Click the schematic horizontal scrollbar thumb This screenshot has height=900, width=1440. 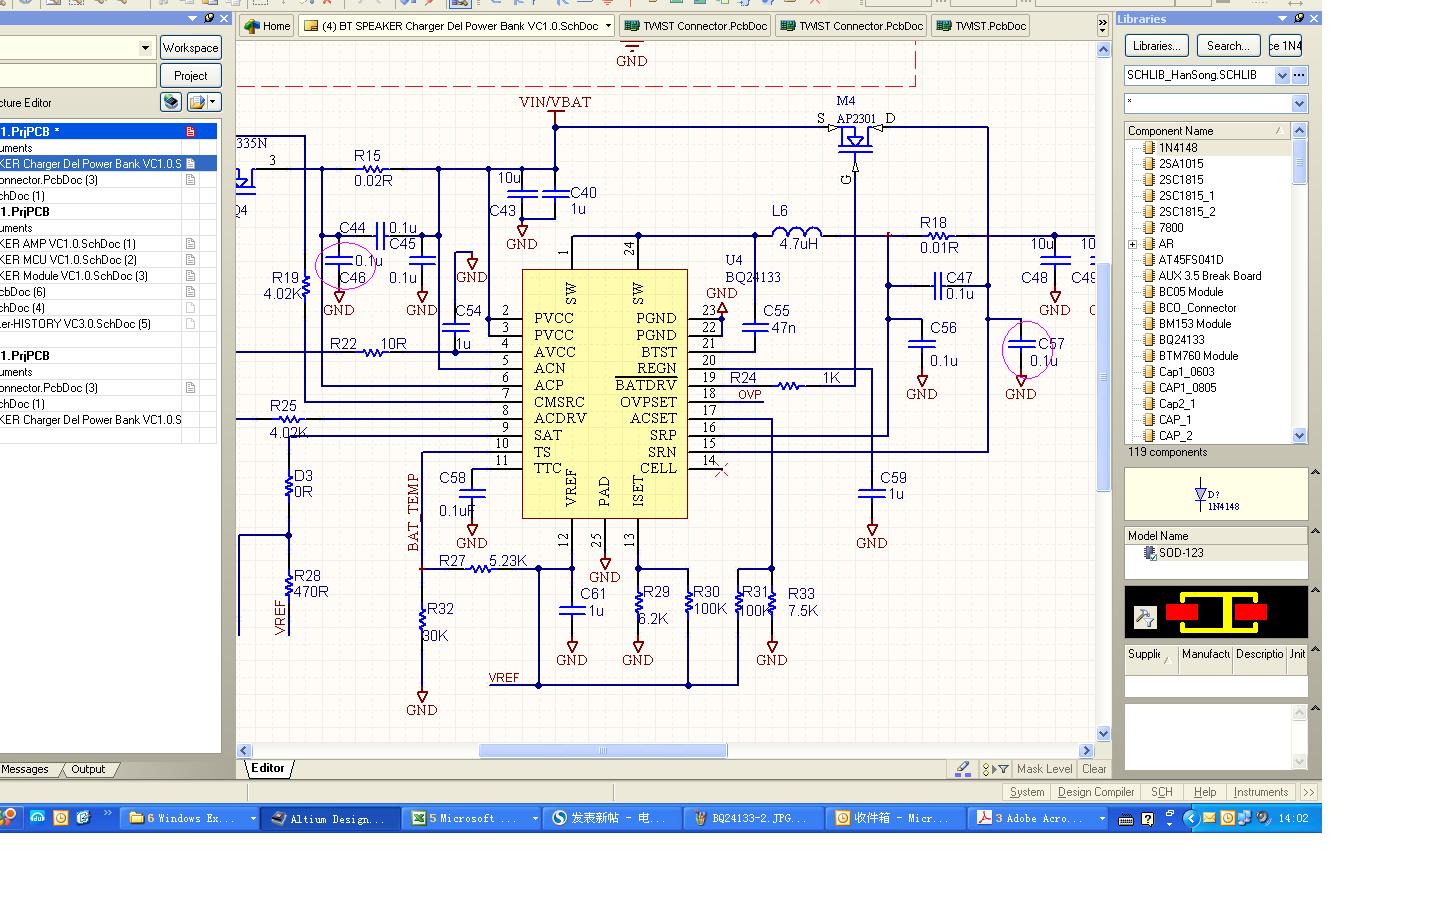(602, 751)
